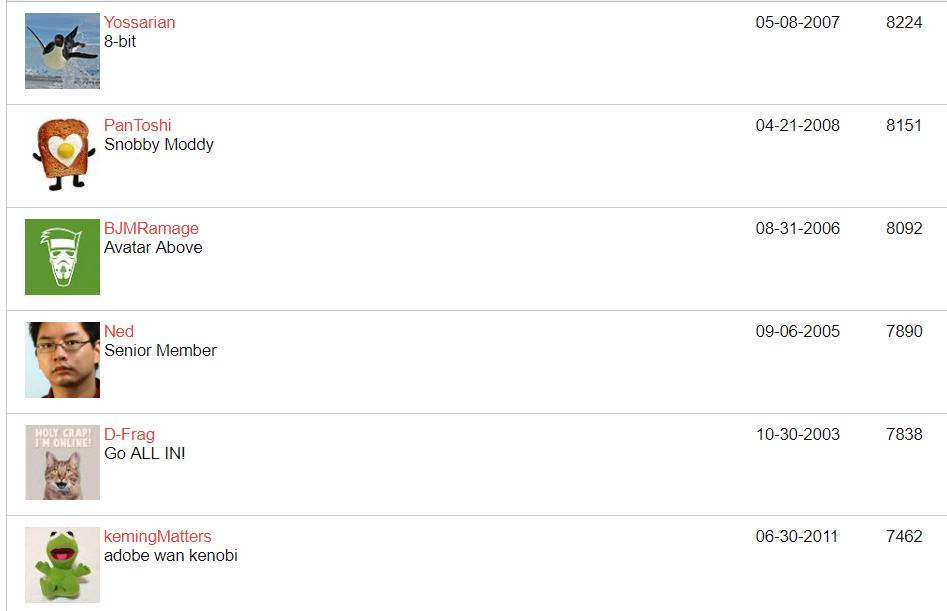Open the D-Frag username link
This screenshot has height=611, width=947.
click(x=129, y=435)
